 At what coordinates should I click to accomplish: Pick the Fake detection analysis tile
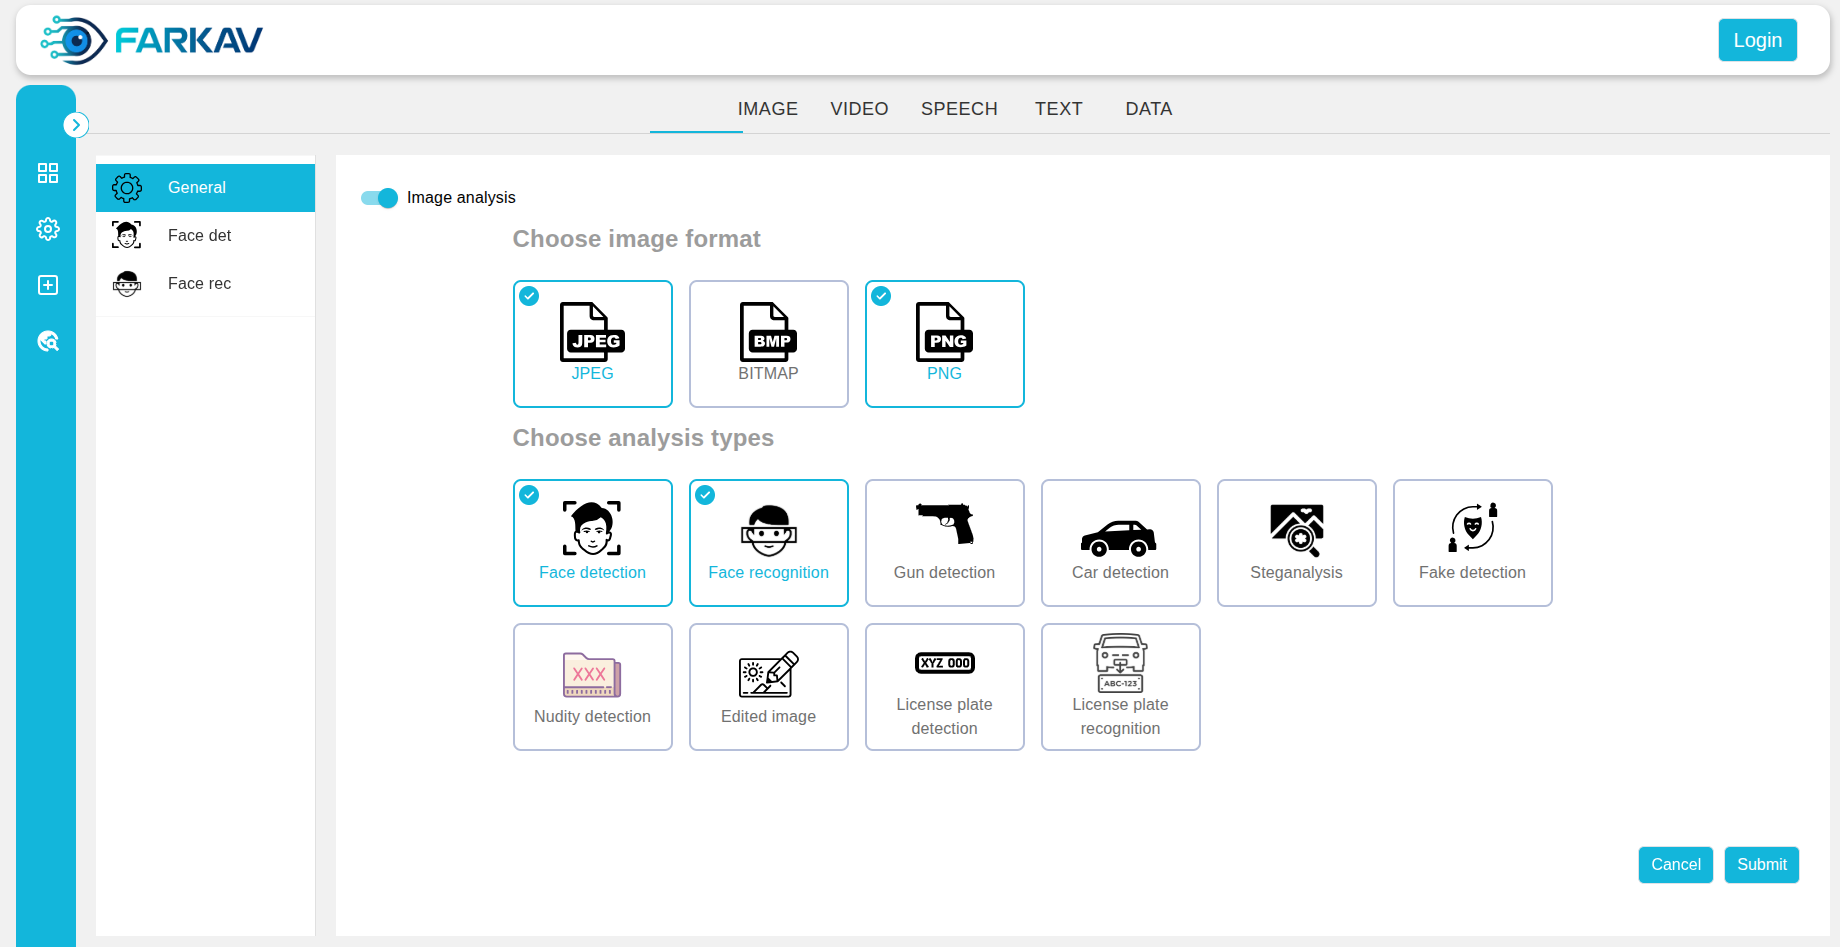(x=1472, y=543)
